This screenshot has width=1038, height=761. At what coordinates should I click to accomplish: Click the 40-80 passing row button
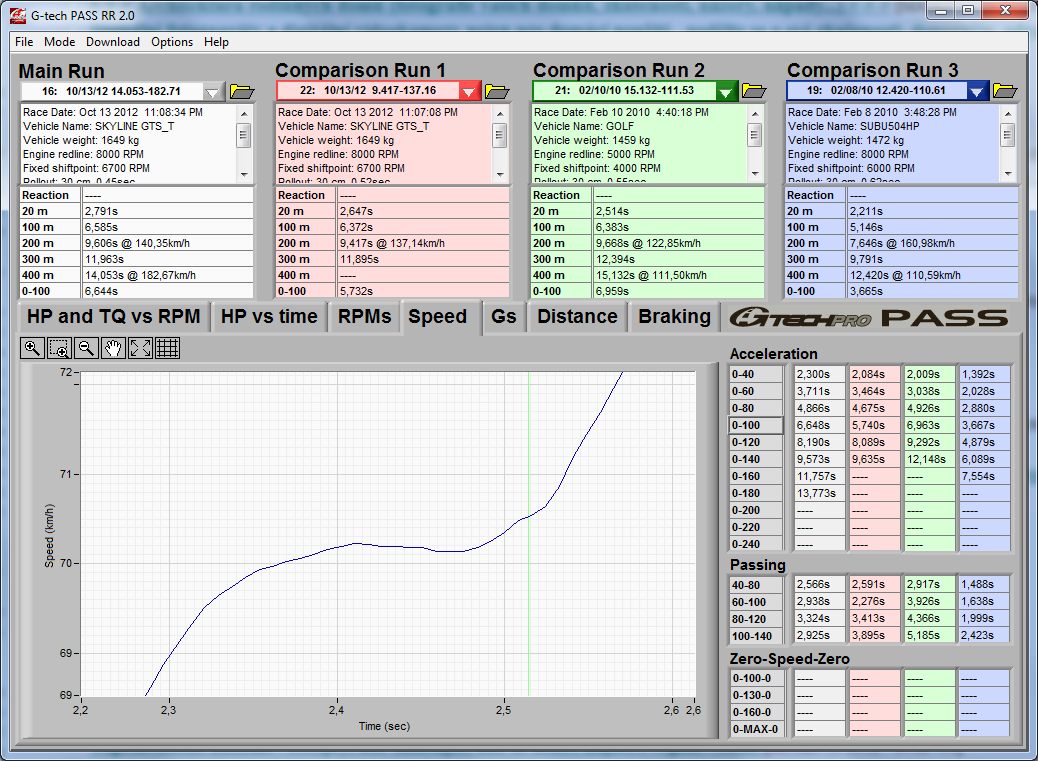click(756, 585)
